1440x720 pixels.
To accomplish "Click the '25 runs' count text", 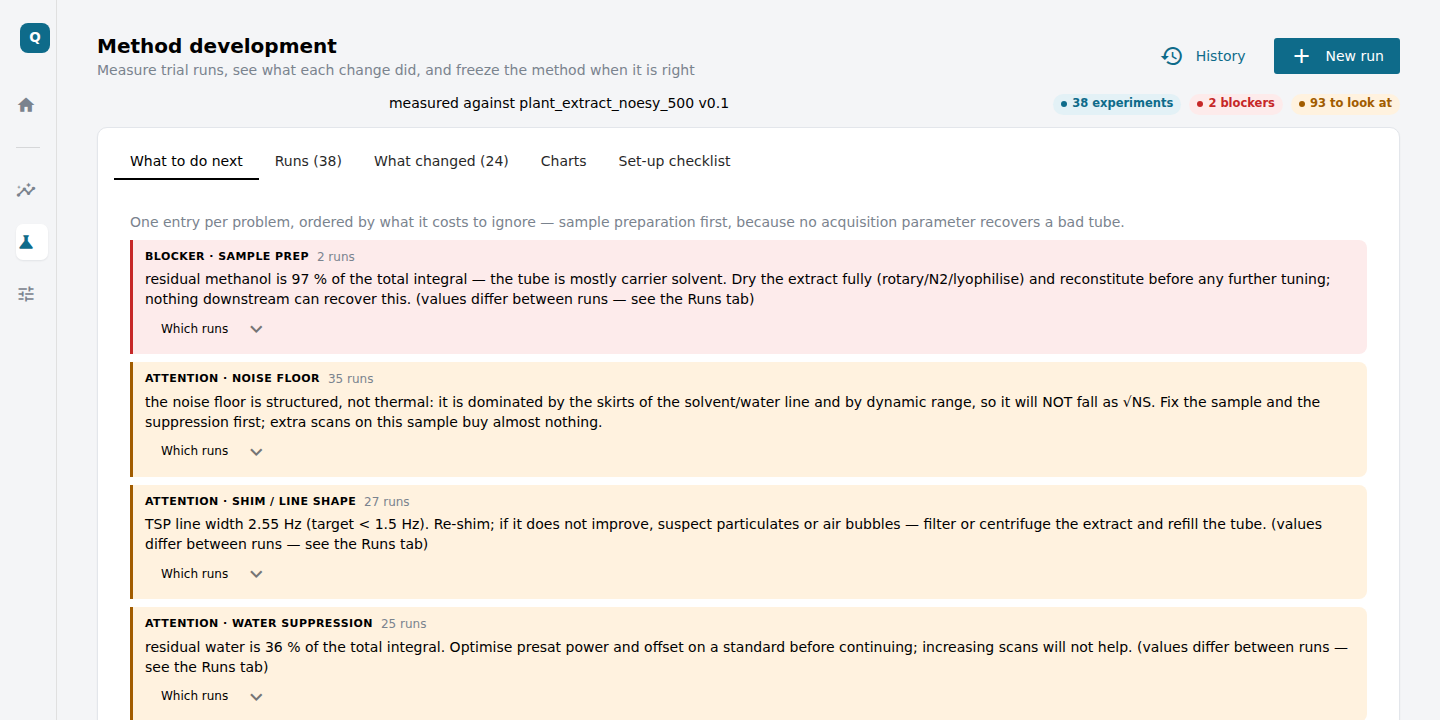I will tap(404, 624).
